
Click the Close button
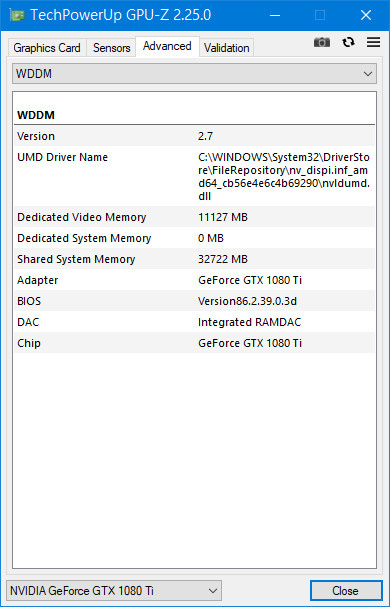pos(345,591)
